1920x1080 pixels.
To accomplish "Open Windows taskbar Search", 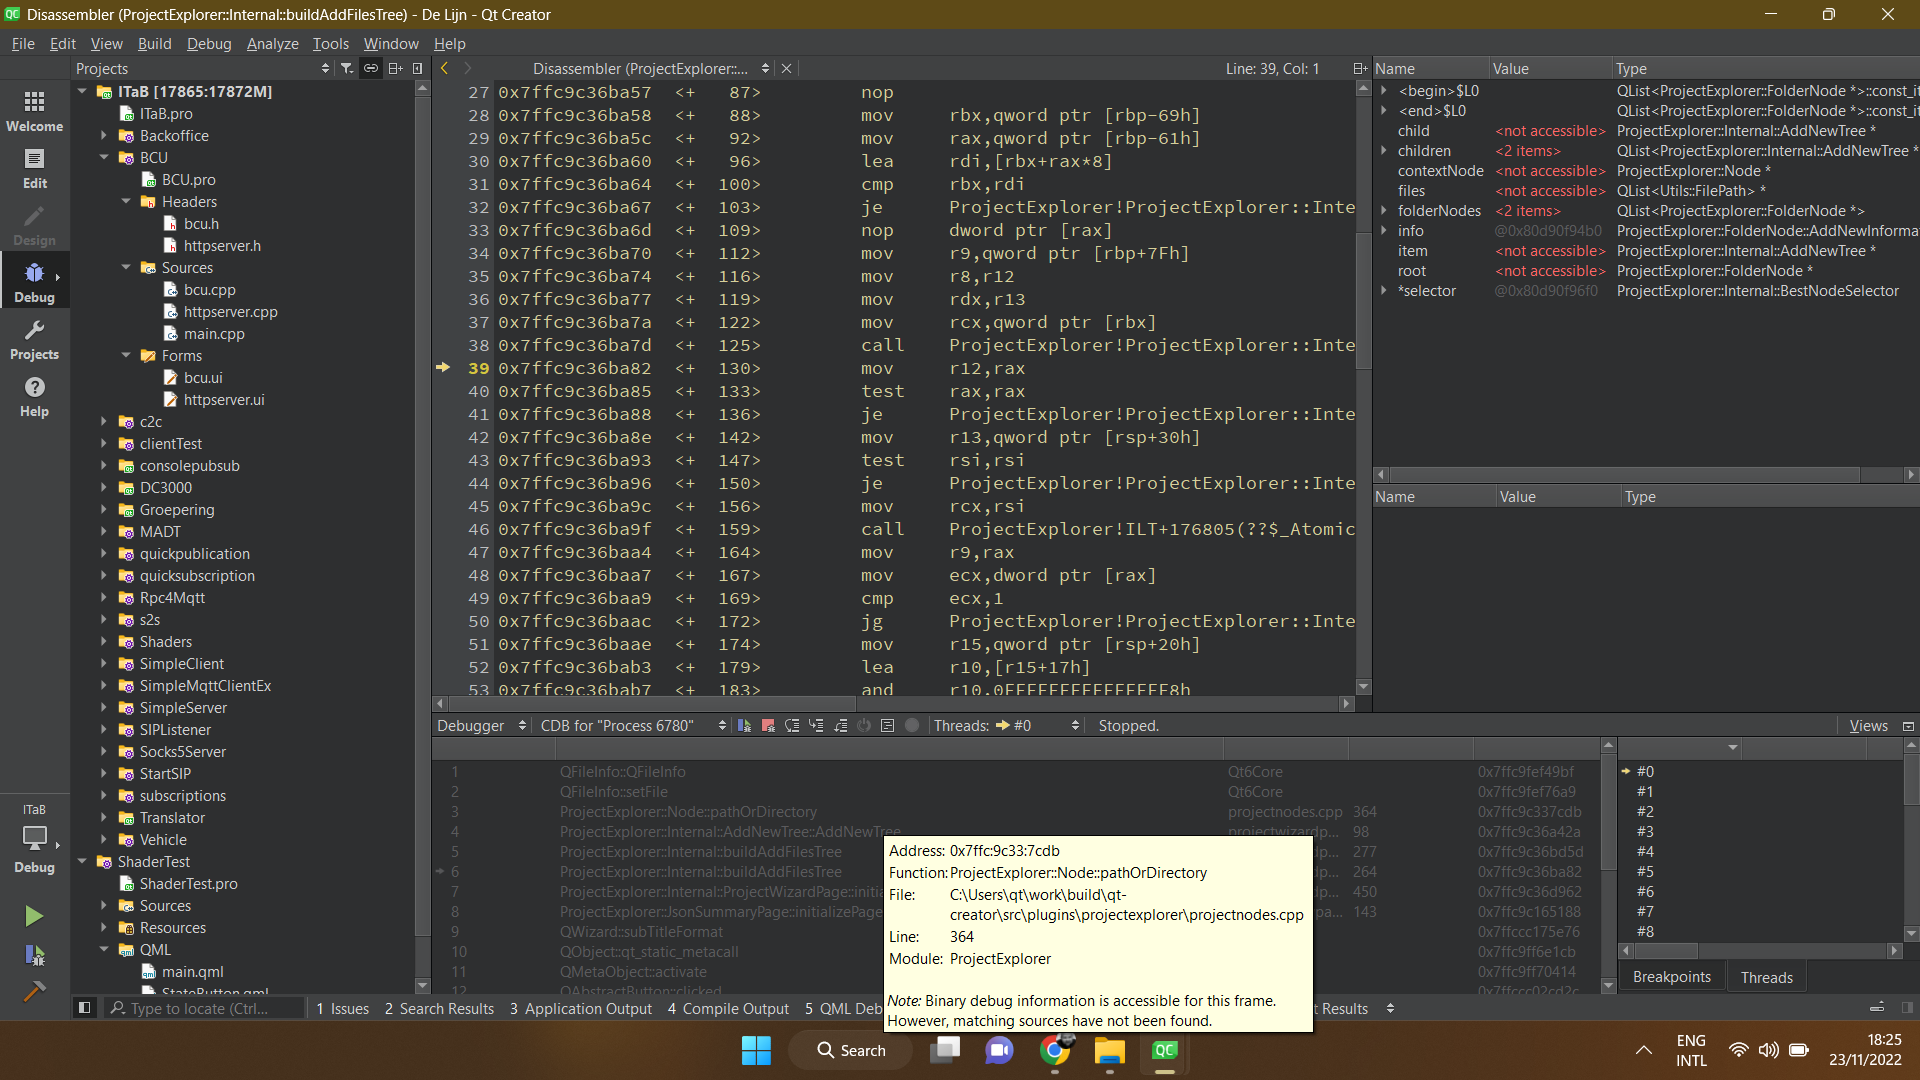I will (x=851, y=1050).
